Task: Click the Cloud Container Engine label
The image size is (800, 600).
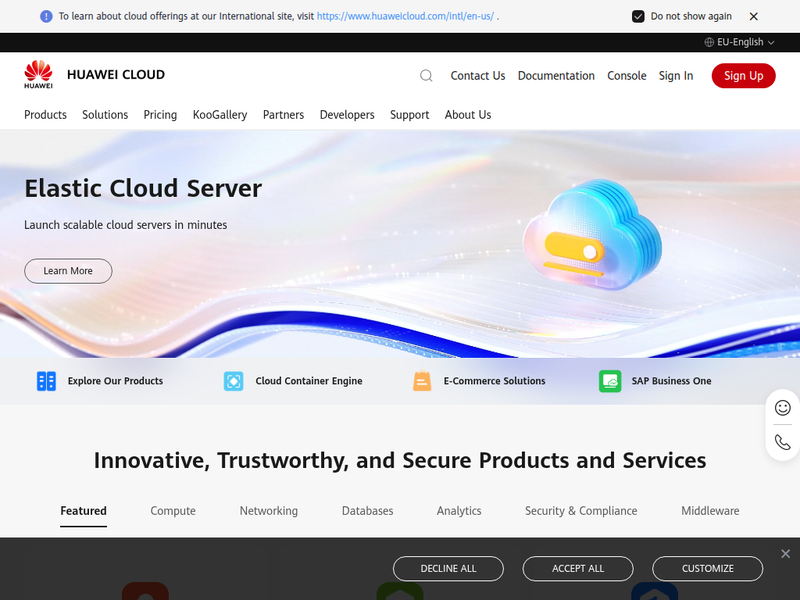Action: pyautogui.click(x=309, y=381)
